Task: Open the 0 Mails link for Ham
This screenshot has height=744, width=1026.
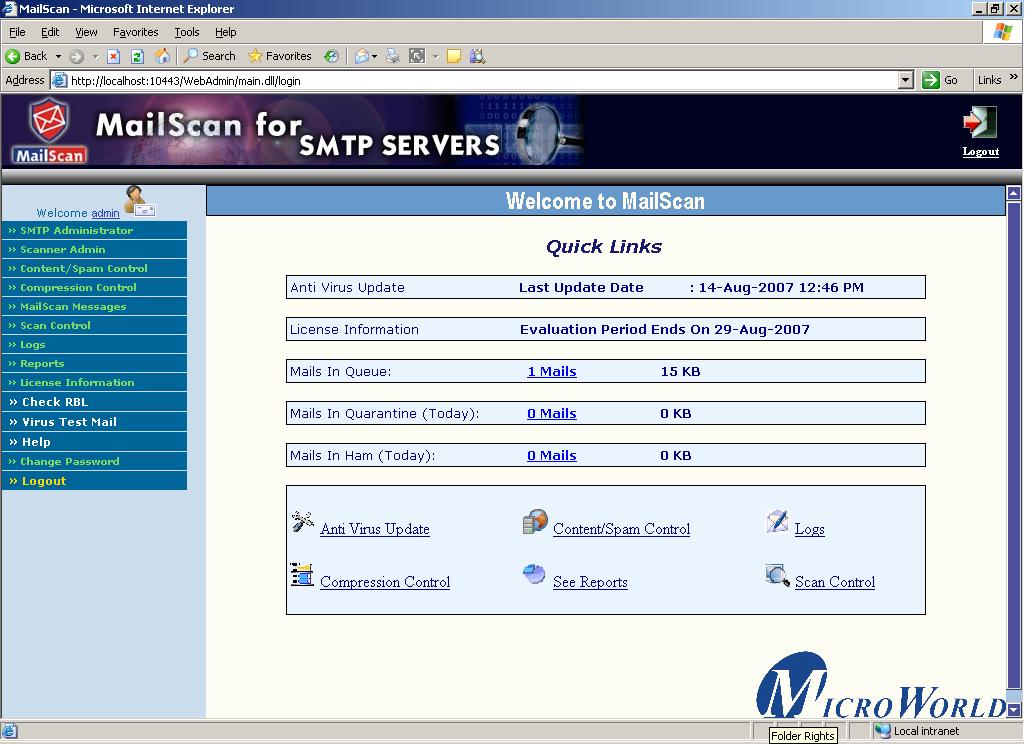Action: click(x=552, y=455)
